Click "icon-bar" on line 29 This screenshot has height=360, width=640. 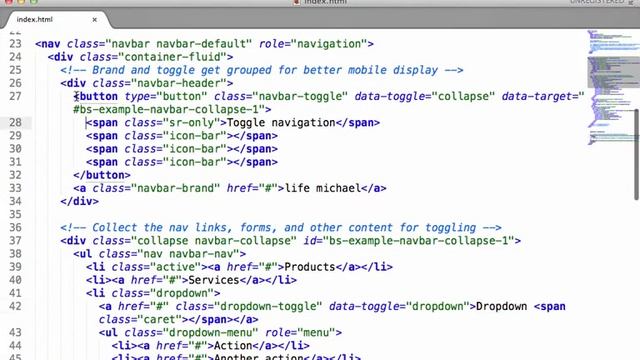coord(195,136)
